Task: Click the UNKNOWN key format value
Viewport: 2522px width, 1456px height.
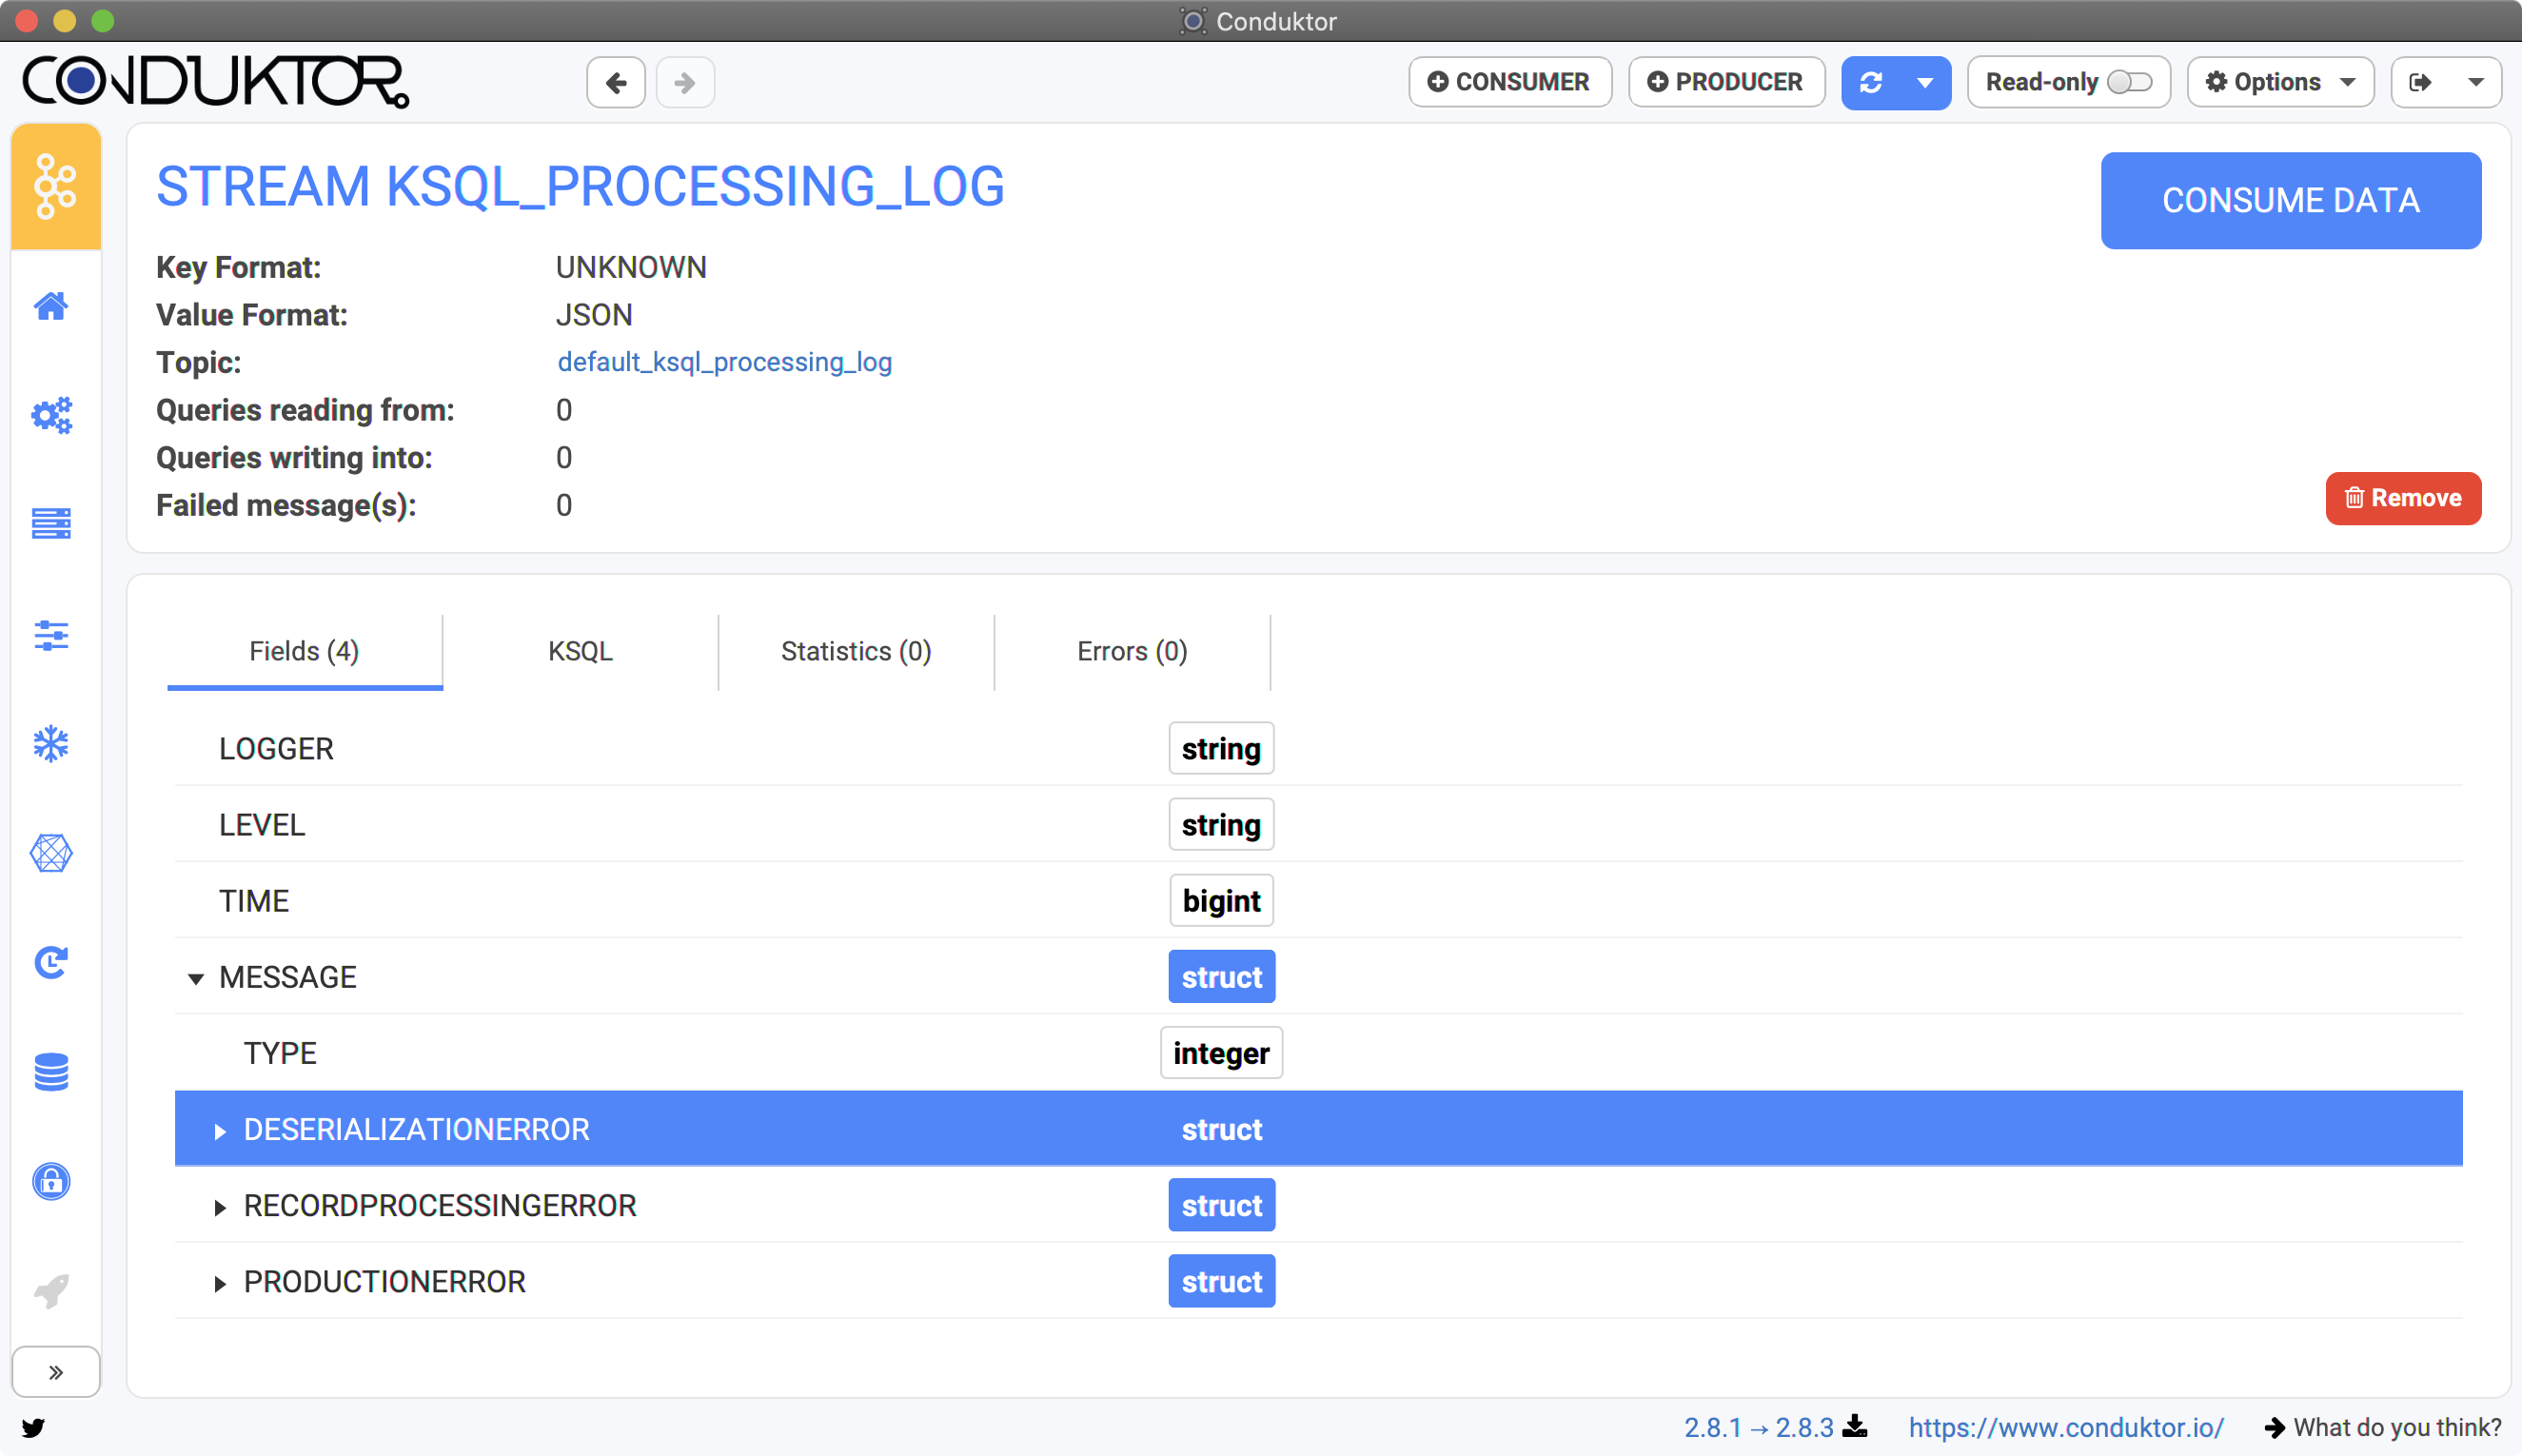Action: click(x=631, y=267)
